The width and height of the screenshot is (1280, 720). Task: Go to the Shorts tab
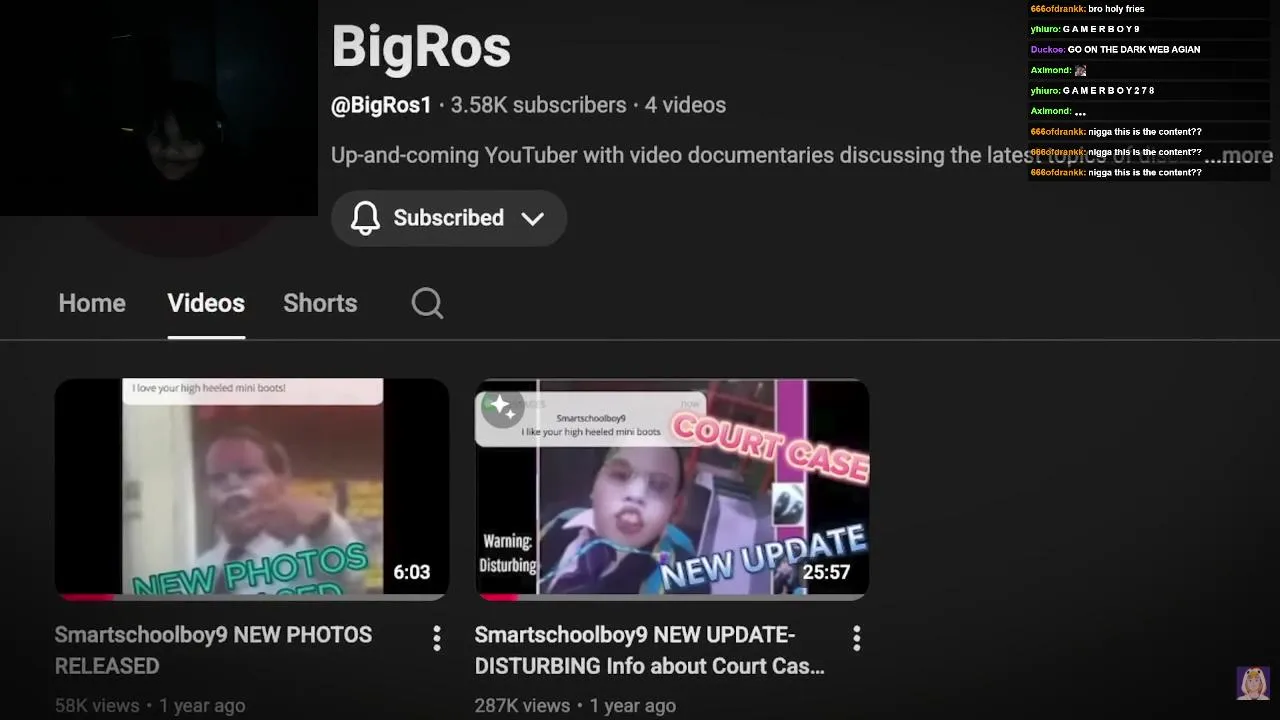click(320, 303)
